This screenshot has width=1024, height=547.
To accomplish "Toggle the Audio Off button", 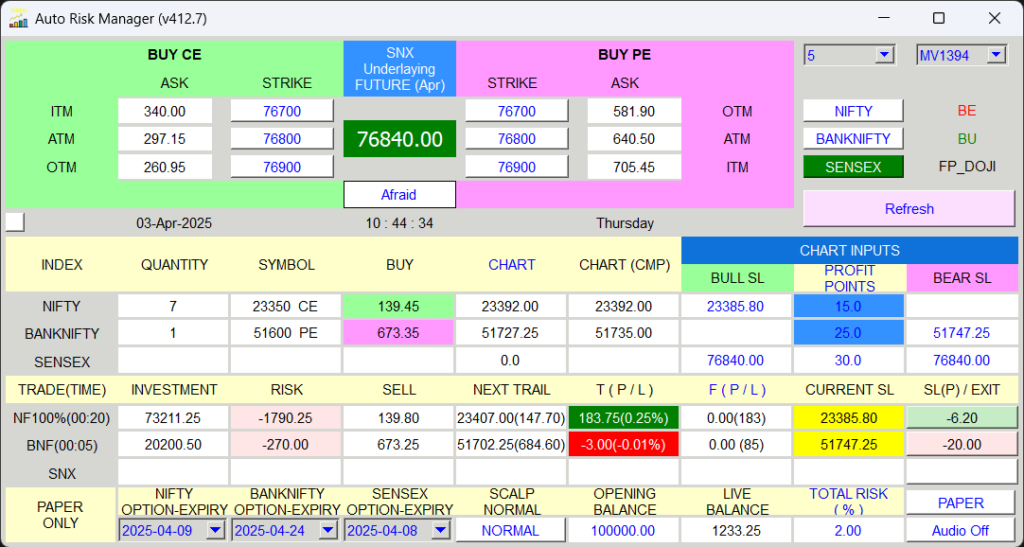I will tap(961, 531).
